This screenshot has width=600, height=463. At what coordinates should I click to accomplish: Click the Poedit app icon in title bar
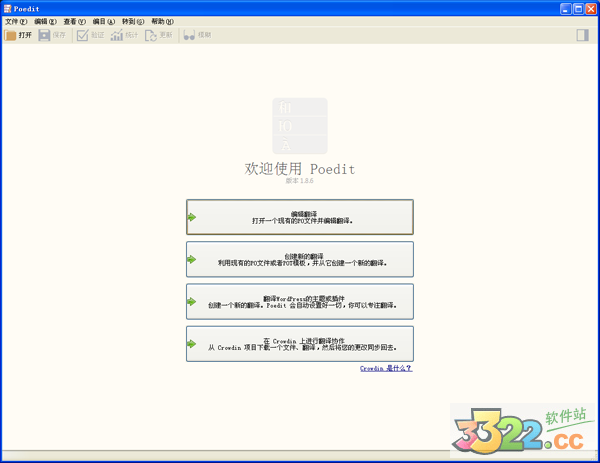coord(8,8)
